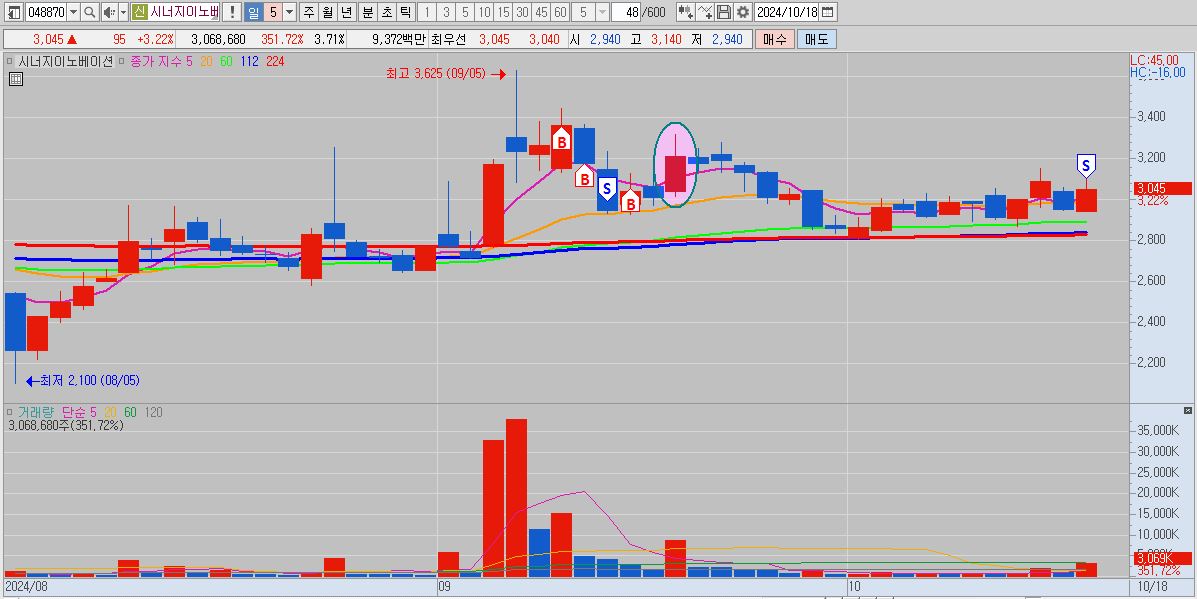Click the speaker sound alert icon
This screenshot has height=599, width=1197.
point(109,12)
